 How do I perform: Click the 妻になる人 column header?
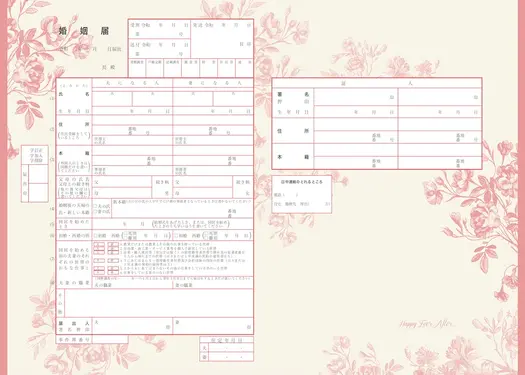click(x=213, y=83)
